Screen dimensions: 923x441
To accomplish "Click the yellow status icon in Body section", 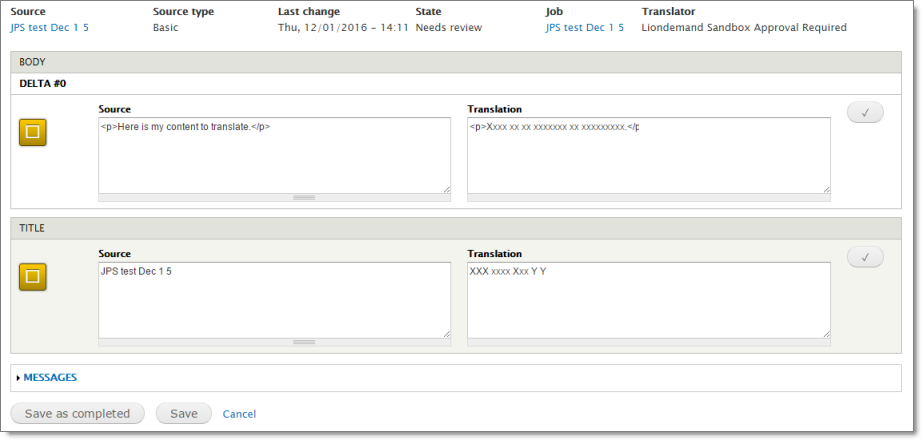I will click(33, 131).
